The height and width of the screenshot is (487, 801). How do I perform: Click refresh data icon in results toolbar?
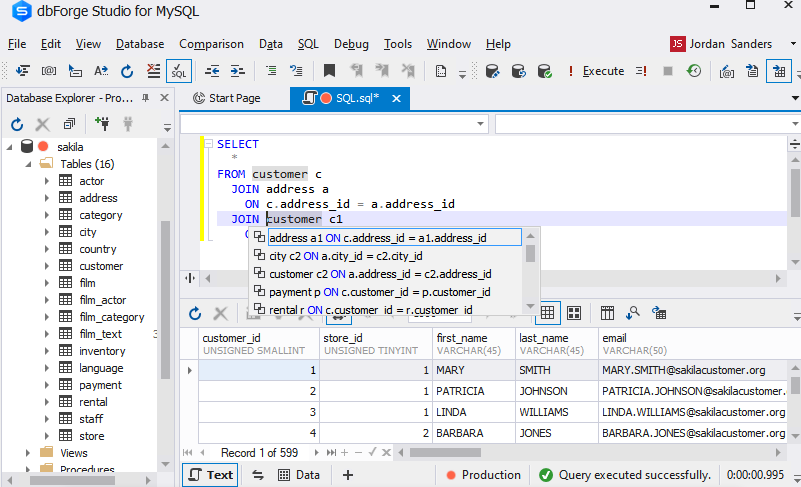coord(195,313)
